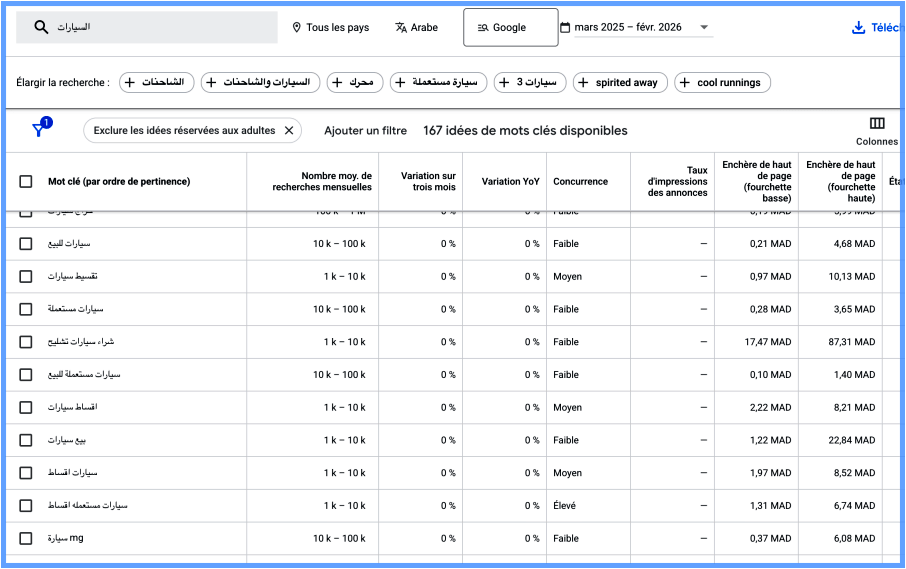This screenshot has height=569, width=906.
Task: Select all keywords header checkbox
Action: [x=26, y=181]
